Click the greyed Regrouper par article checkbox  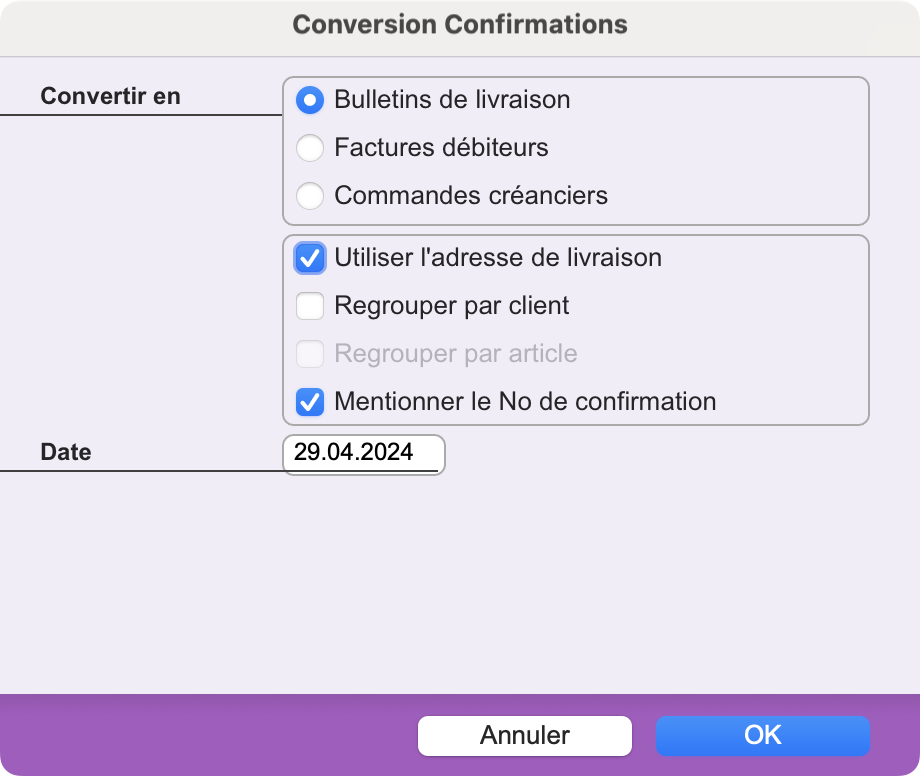point(310,354)
